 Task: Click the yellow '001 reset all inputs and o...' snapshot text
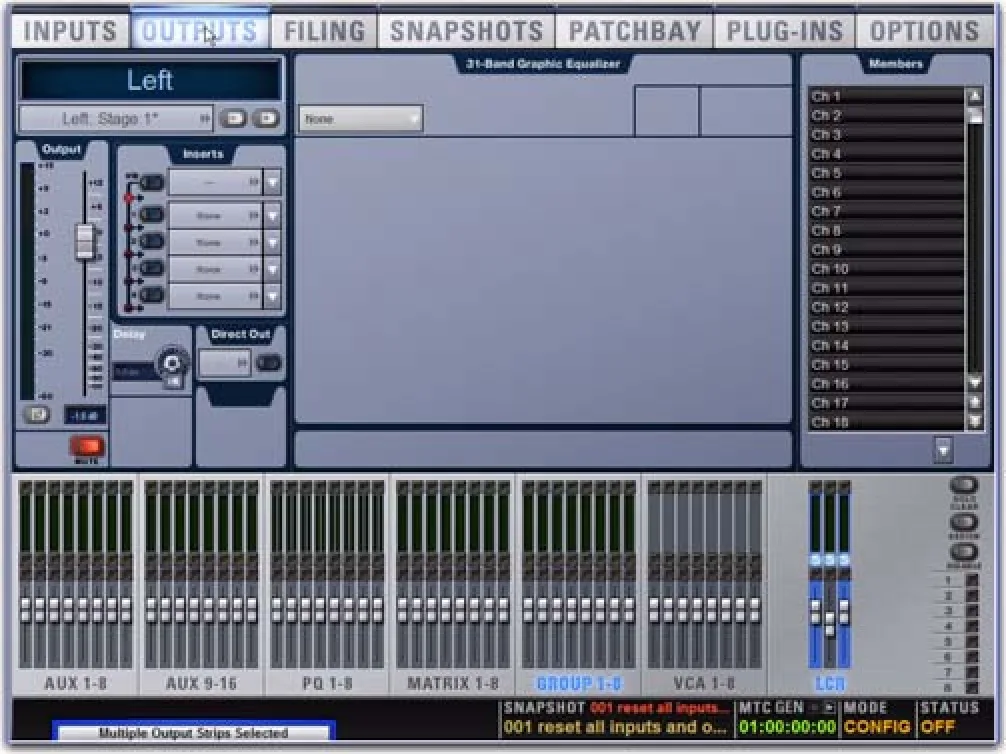point(615,727)
